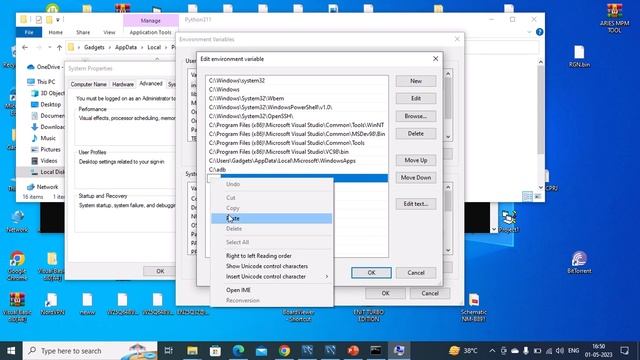640x360 pixels.
Task: Select the Visual Studio Common\Tools\WinNT entry
Action: [x=297, y=125]
